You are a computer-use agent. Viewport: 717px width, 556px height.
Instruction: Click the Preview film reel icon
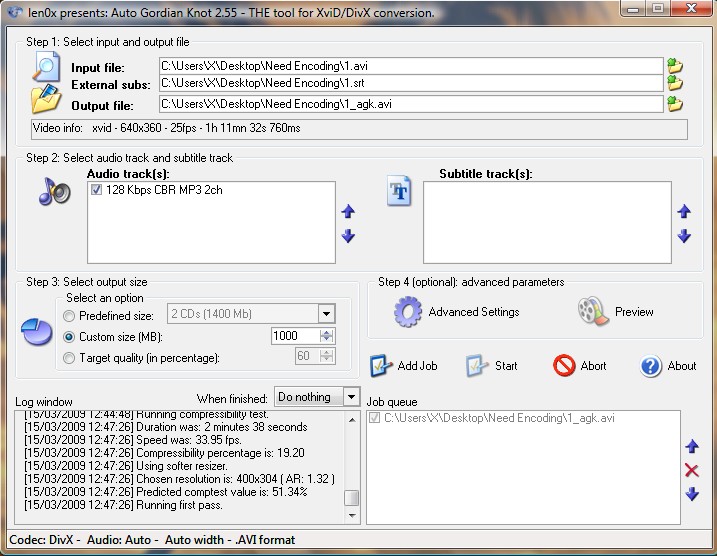click(x=593, y=311)
